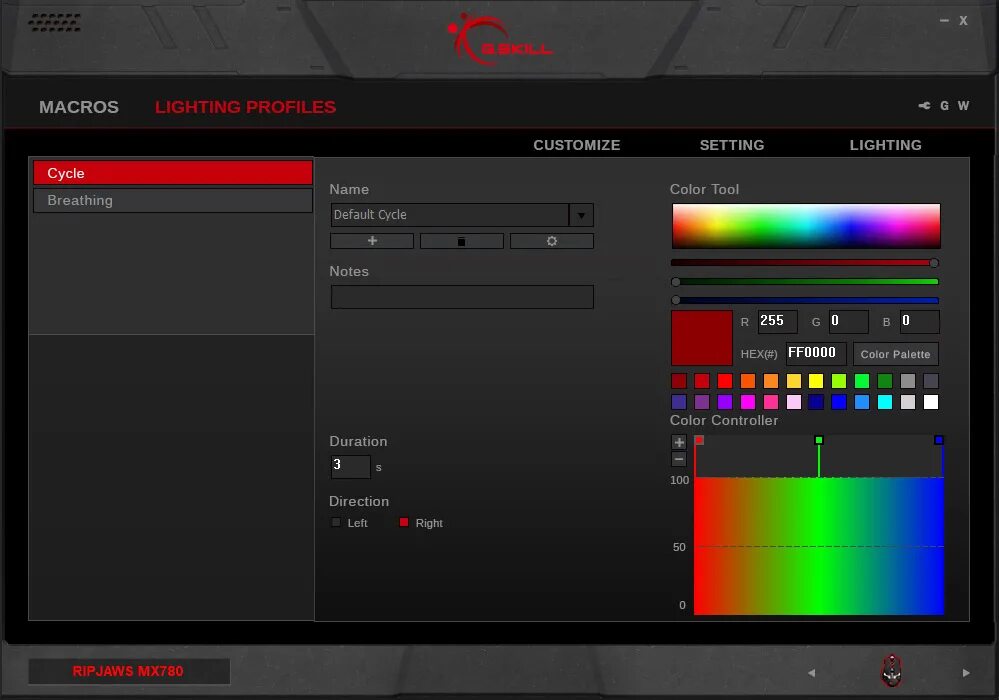Choose the magenta palette swatch
Viewport: 999px width, 700px height.
(x=748, y=402)
